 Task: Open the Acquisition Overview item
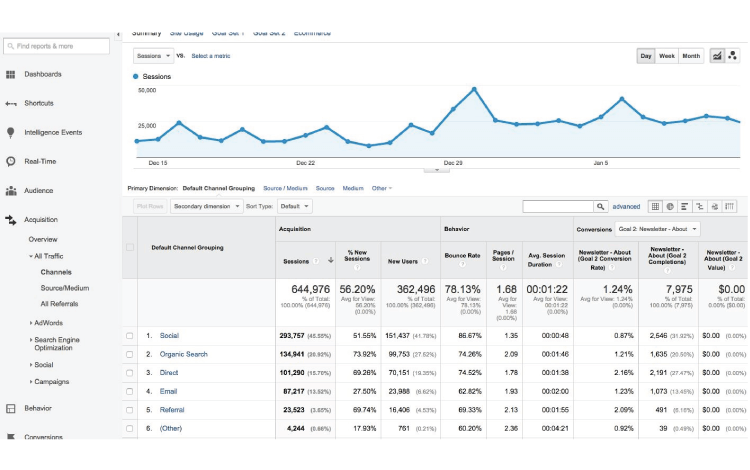coord(43,240)
